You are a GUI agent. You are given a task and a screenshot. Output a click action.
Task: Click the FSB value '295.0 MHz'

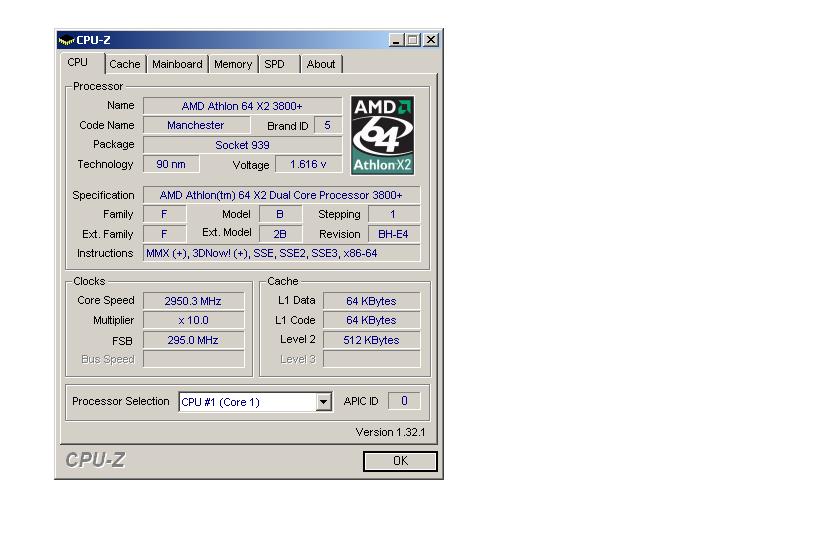[x=193, y=340]
